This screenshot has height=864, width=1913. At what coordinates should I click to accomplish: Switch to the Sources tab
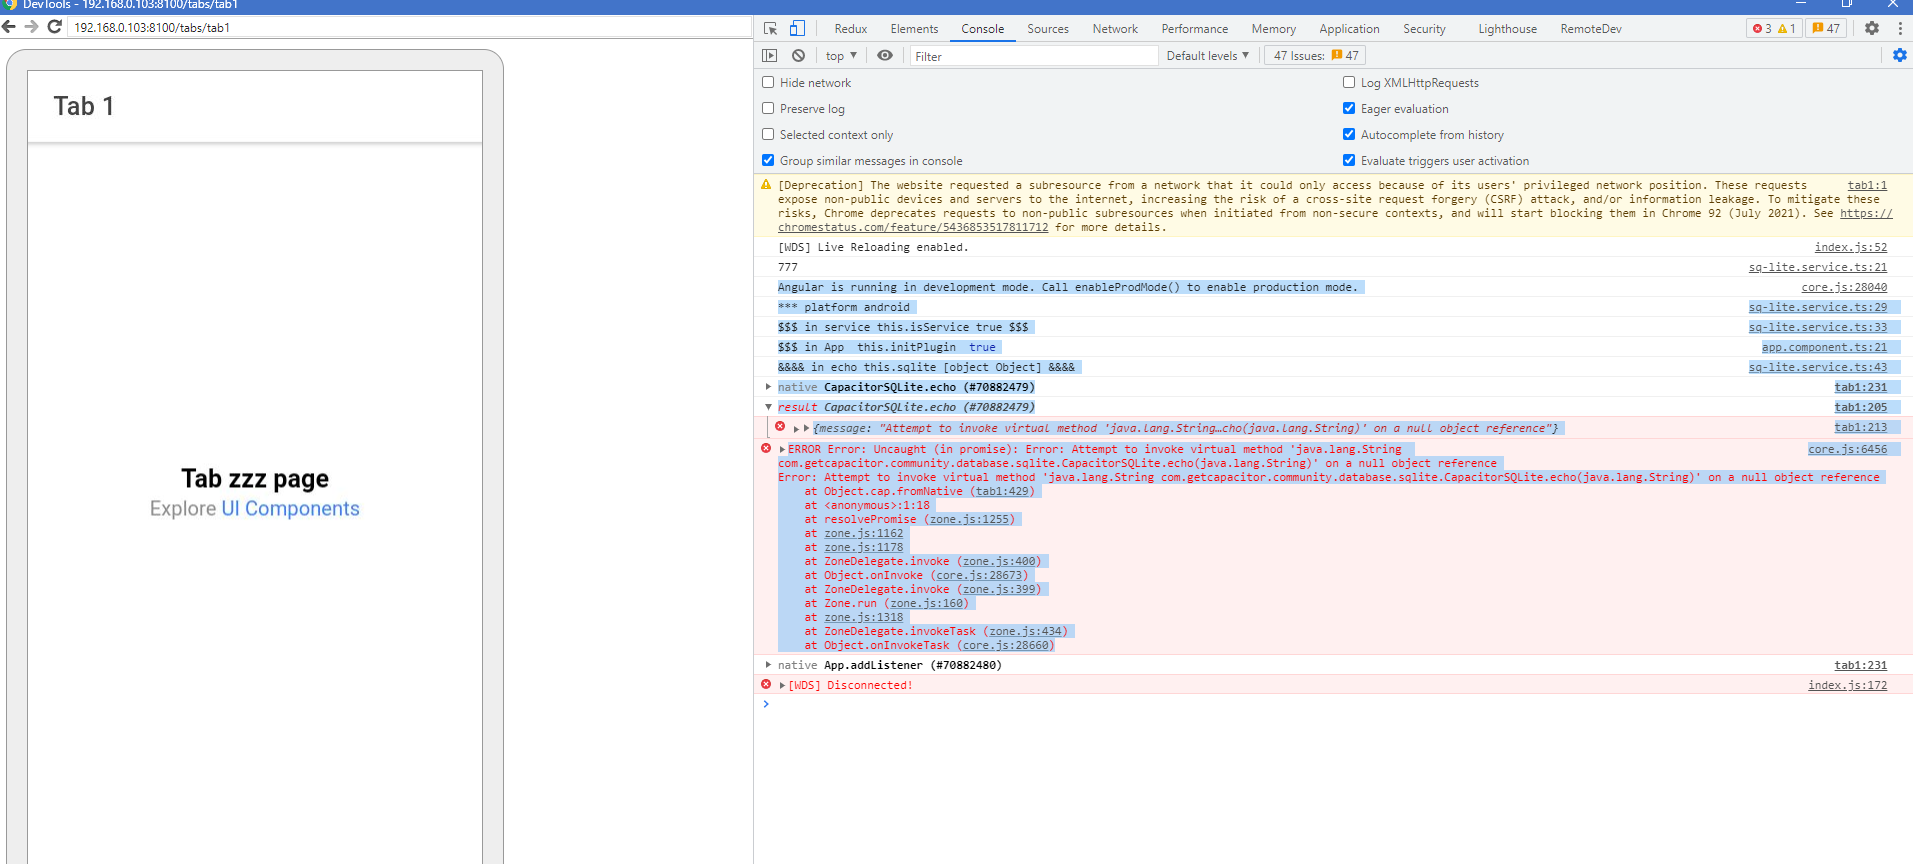[1048, 29]
